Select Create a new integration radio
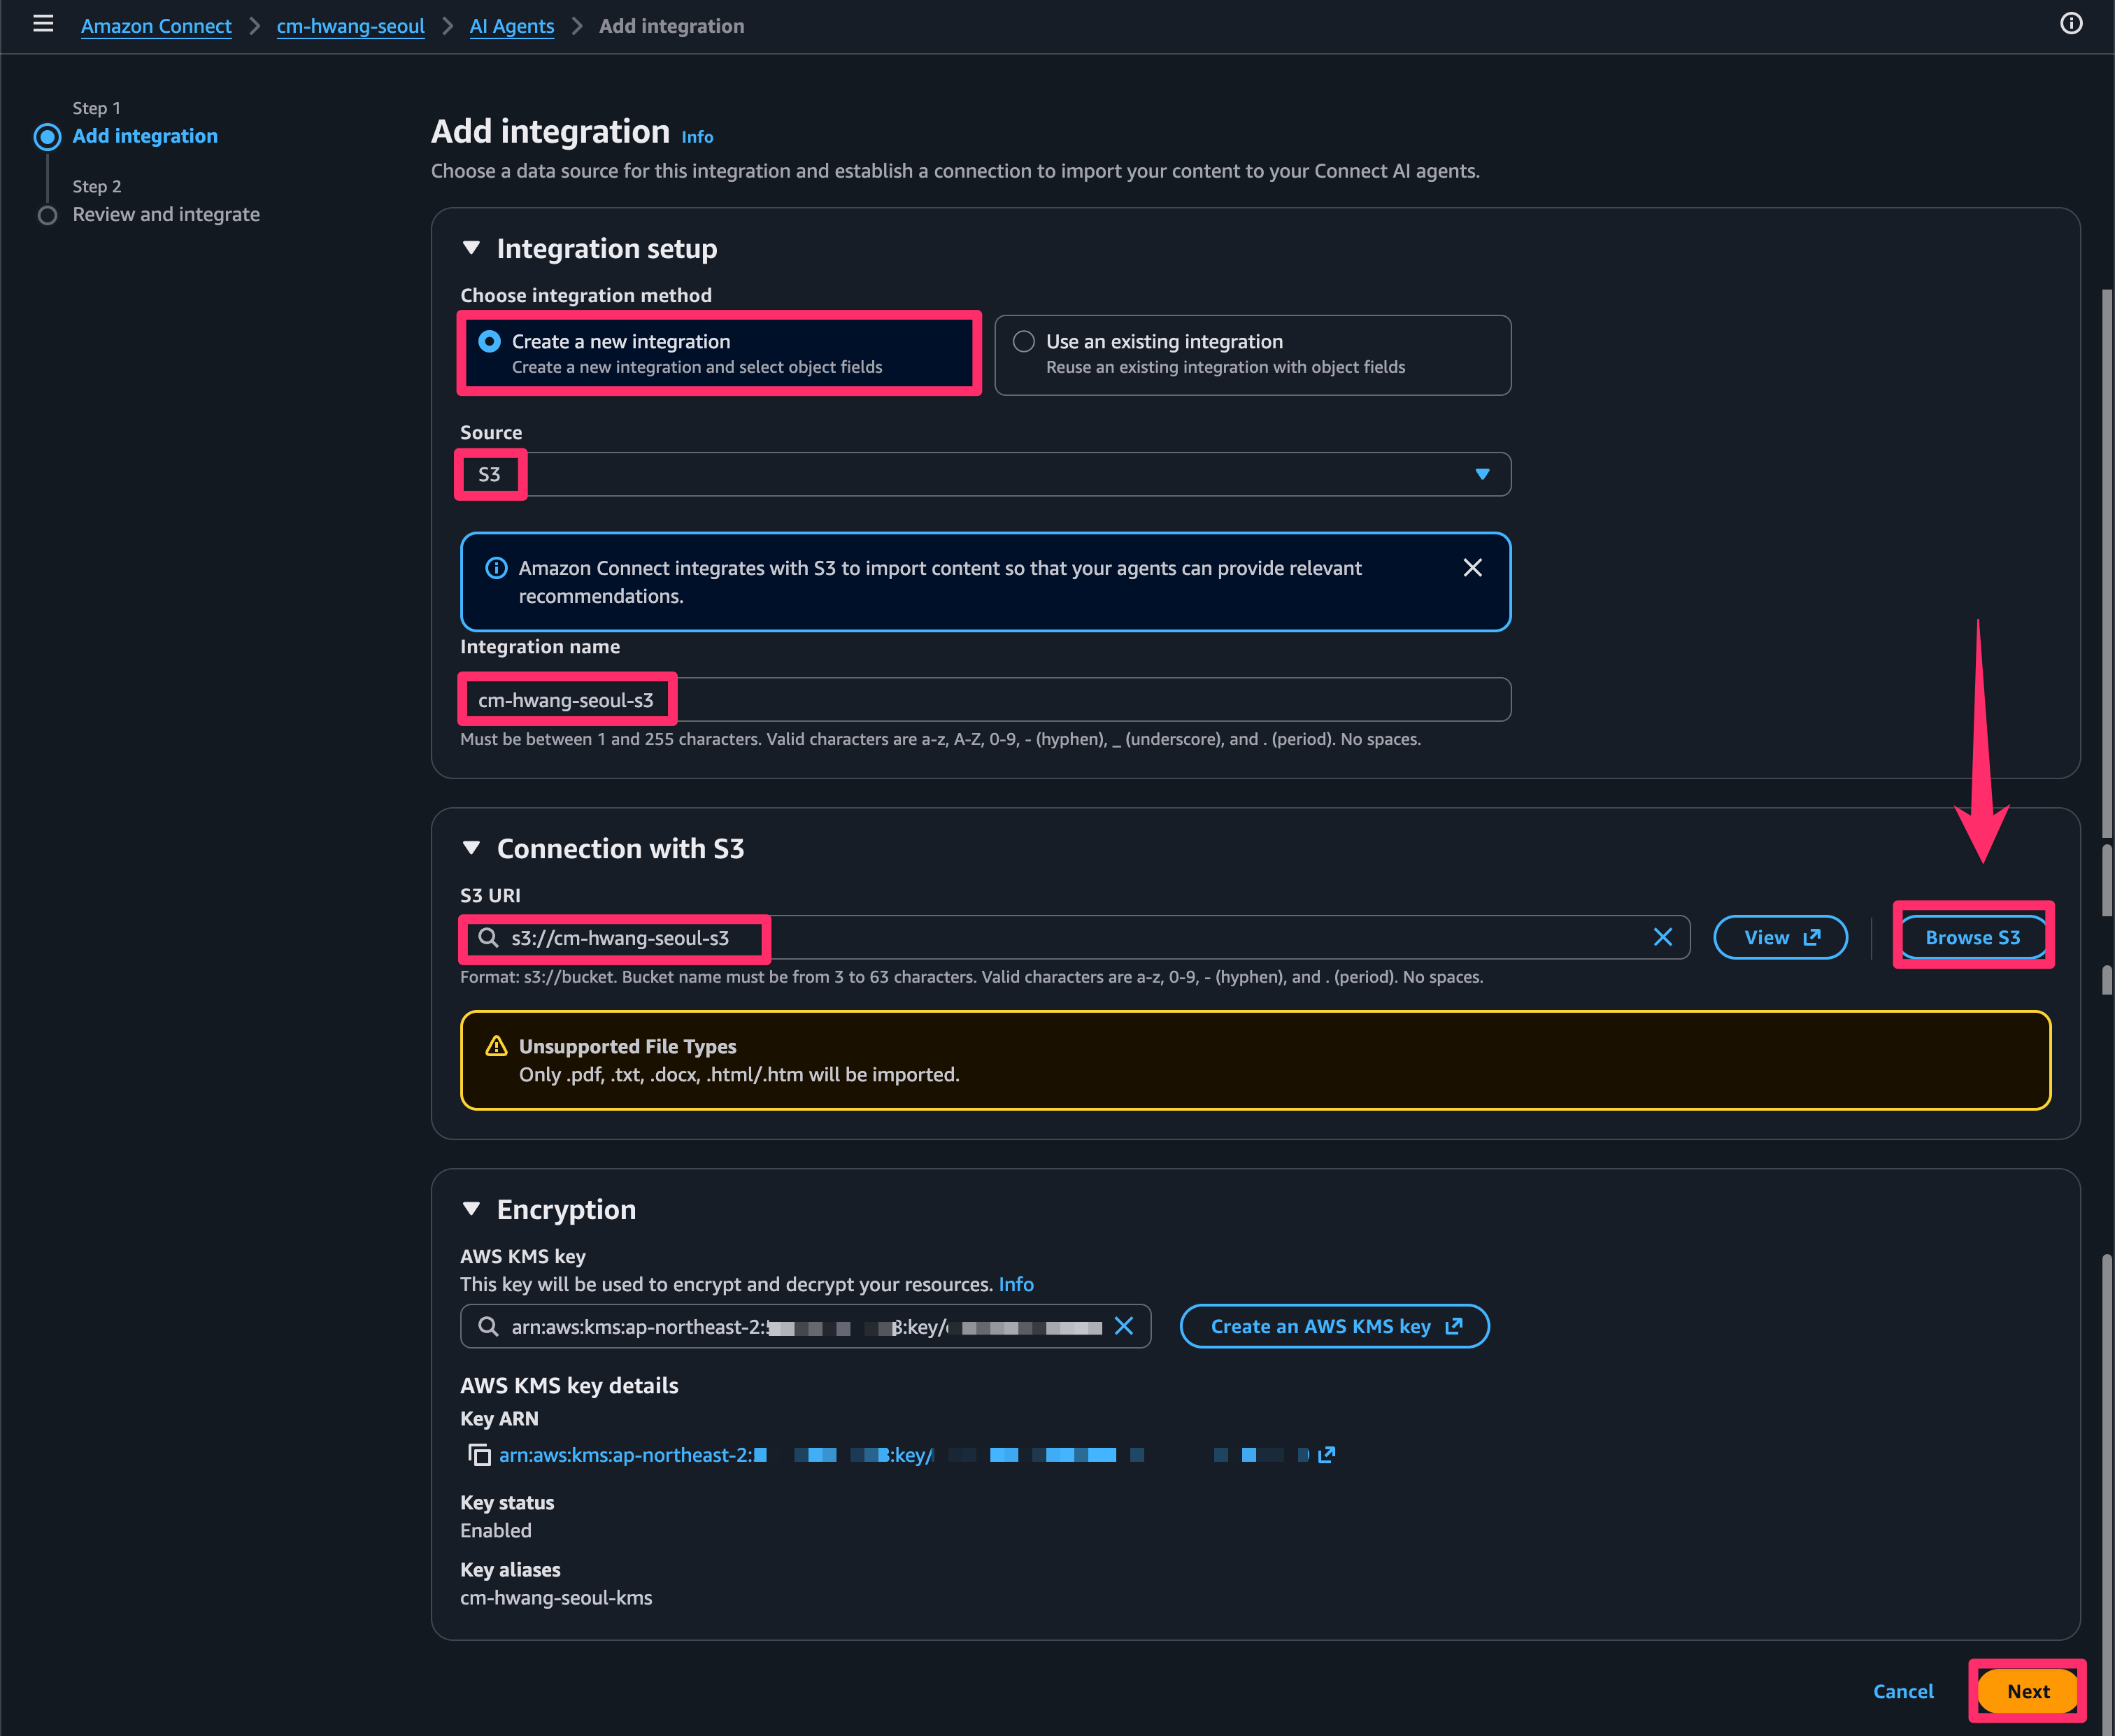The height and width of the screenshot is (1736, 2115). pos(489,342)
